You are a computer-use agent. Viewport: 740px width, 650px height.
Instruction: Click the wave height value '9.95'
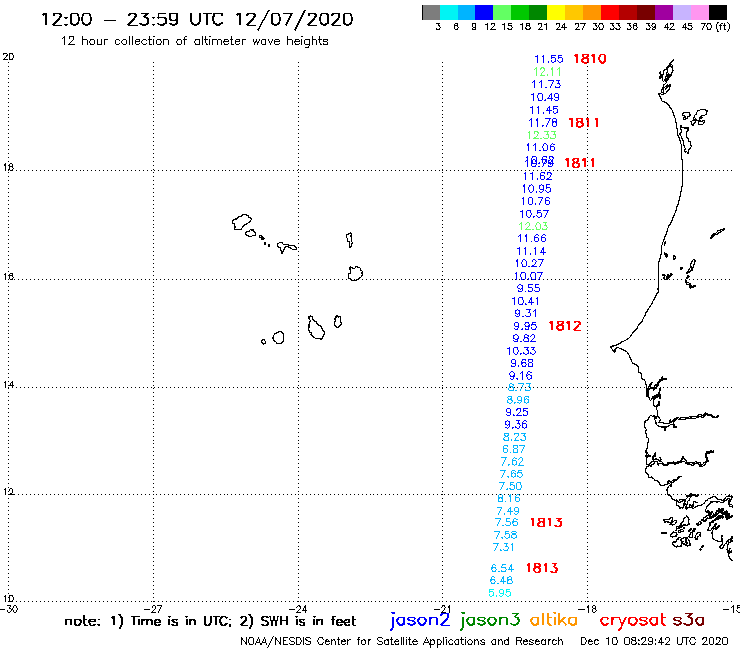[x=525, y=326]
